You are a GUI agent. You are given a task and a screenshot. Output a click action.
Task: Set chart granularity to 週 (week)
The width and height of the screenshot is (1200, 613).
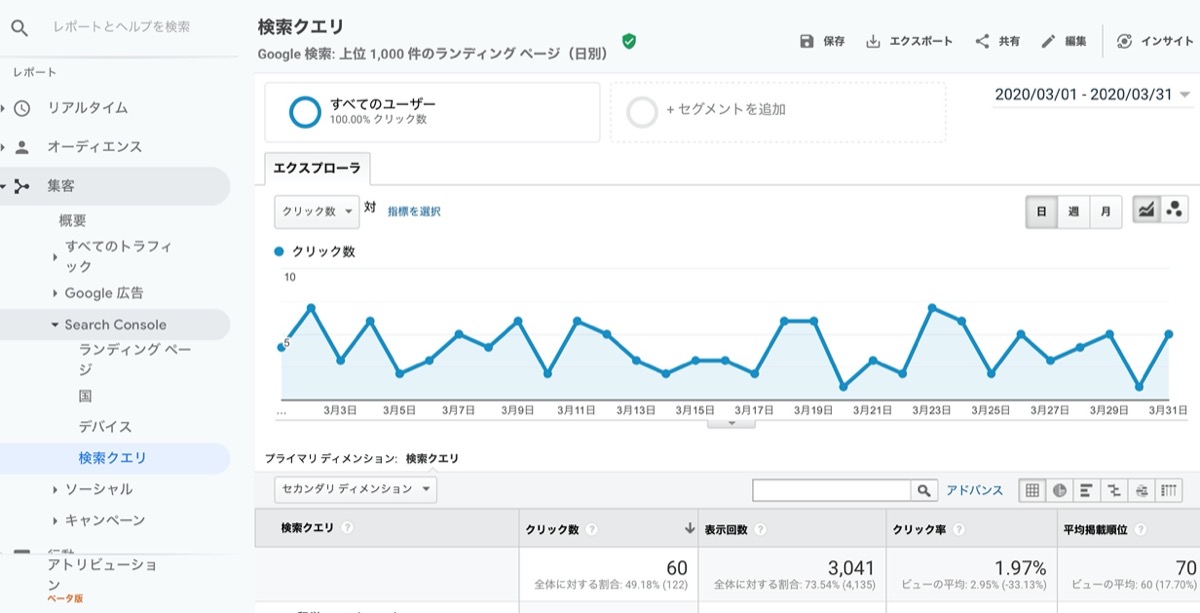click(x=1073, y=211)
